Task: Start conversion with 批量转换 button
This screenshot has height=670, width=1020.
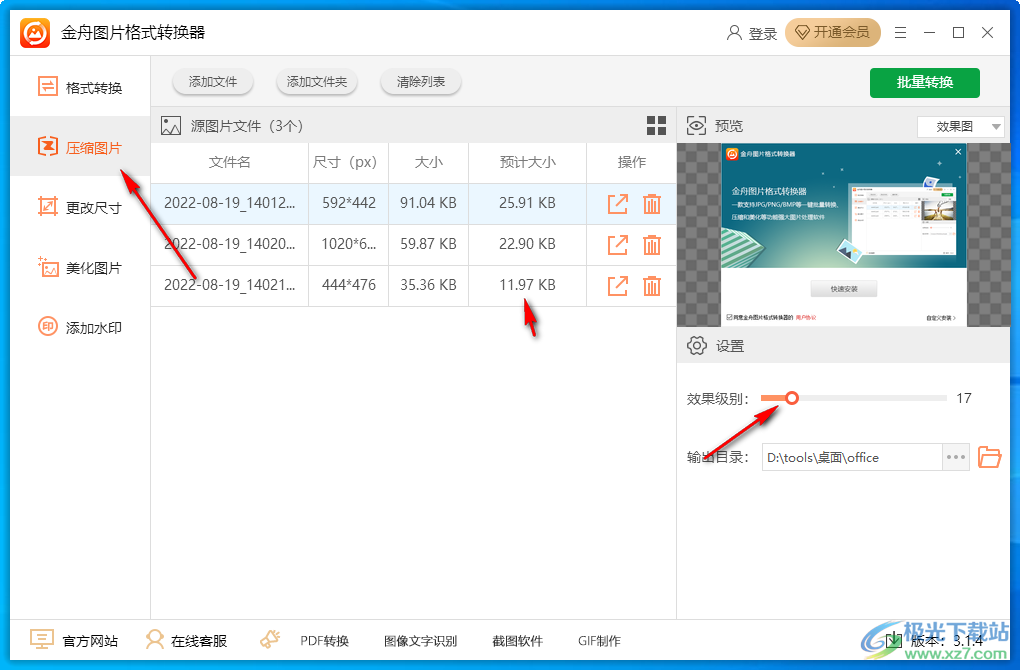Action: pos(924,83)
